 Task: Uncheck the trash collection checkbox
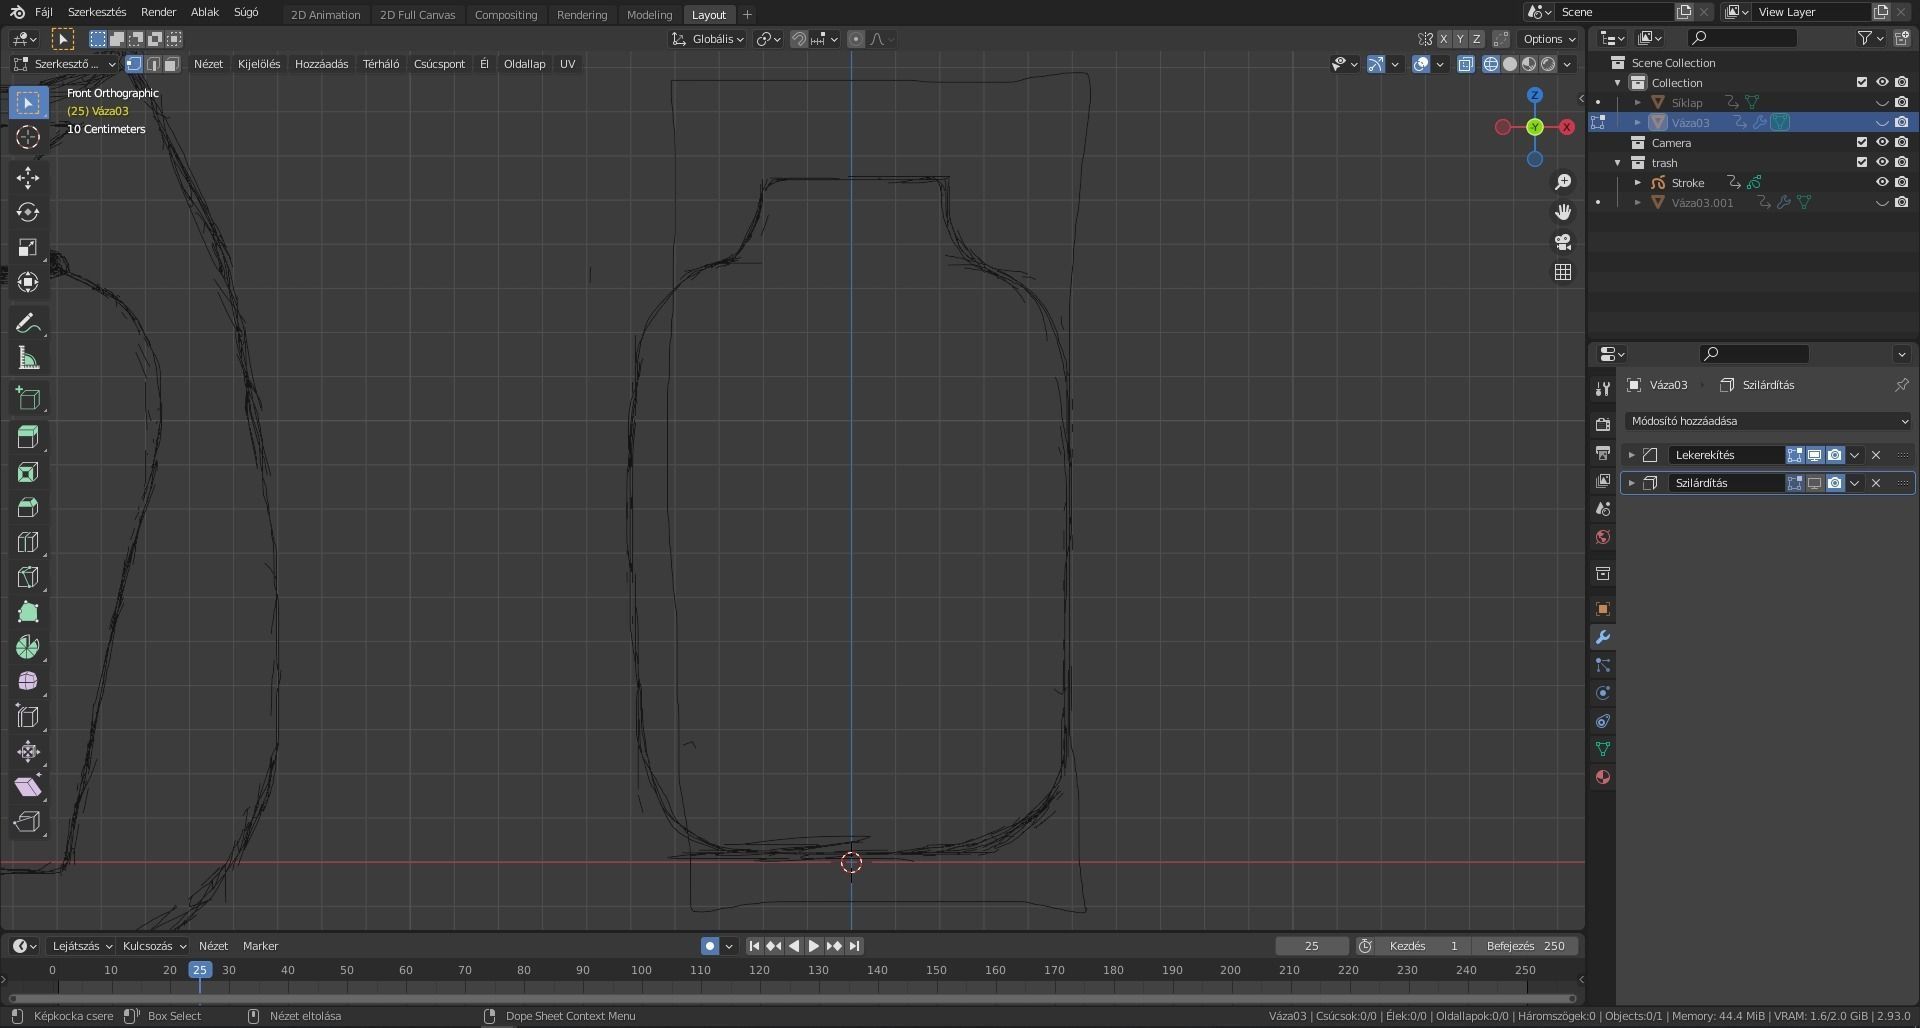click(x=1862, y=162)
